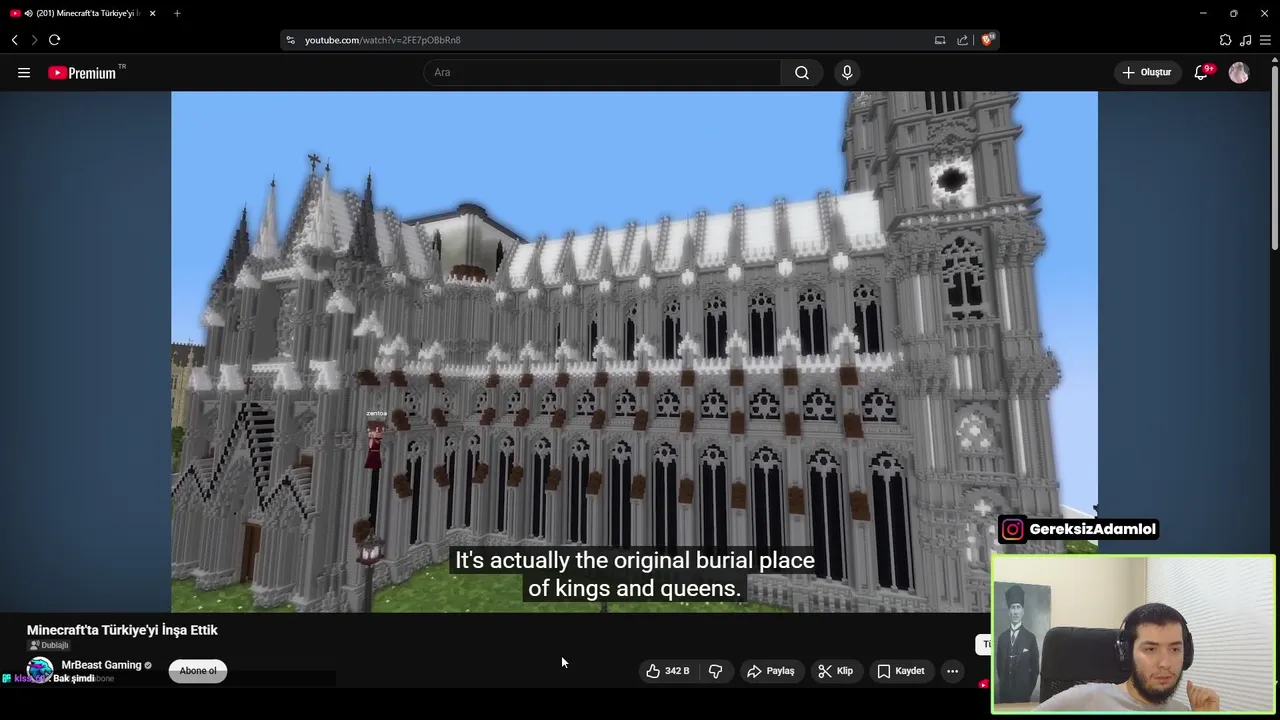Viewport: 1280px width, 720px height.
Task: Reload the page with refresh icon
Action: coord(54,40)
